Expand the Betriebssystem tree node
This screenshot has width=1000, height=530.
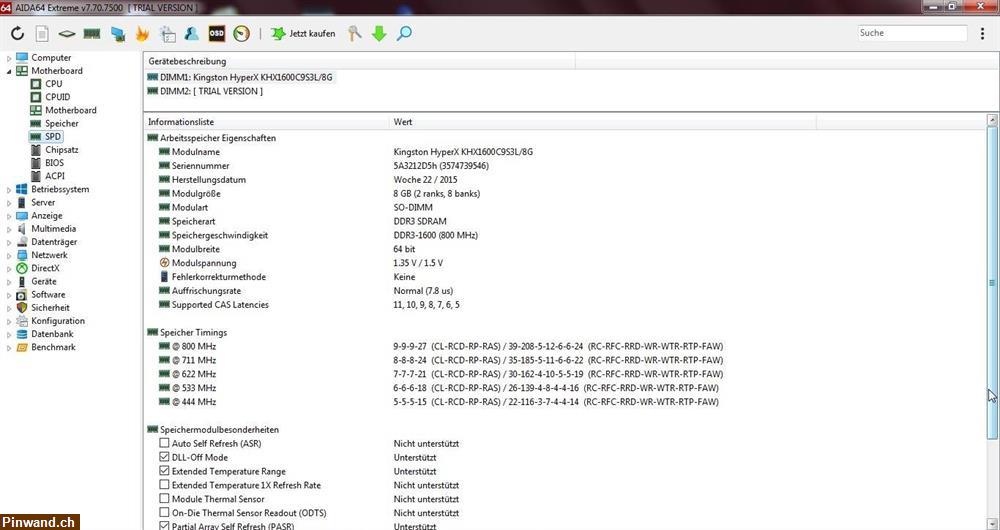(x=9, y=189)
